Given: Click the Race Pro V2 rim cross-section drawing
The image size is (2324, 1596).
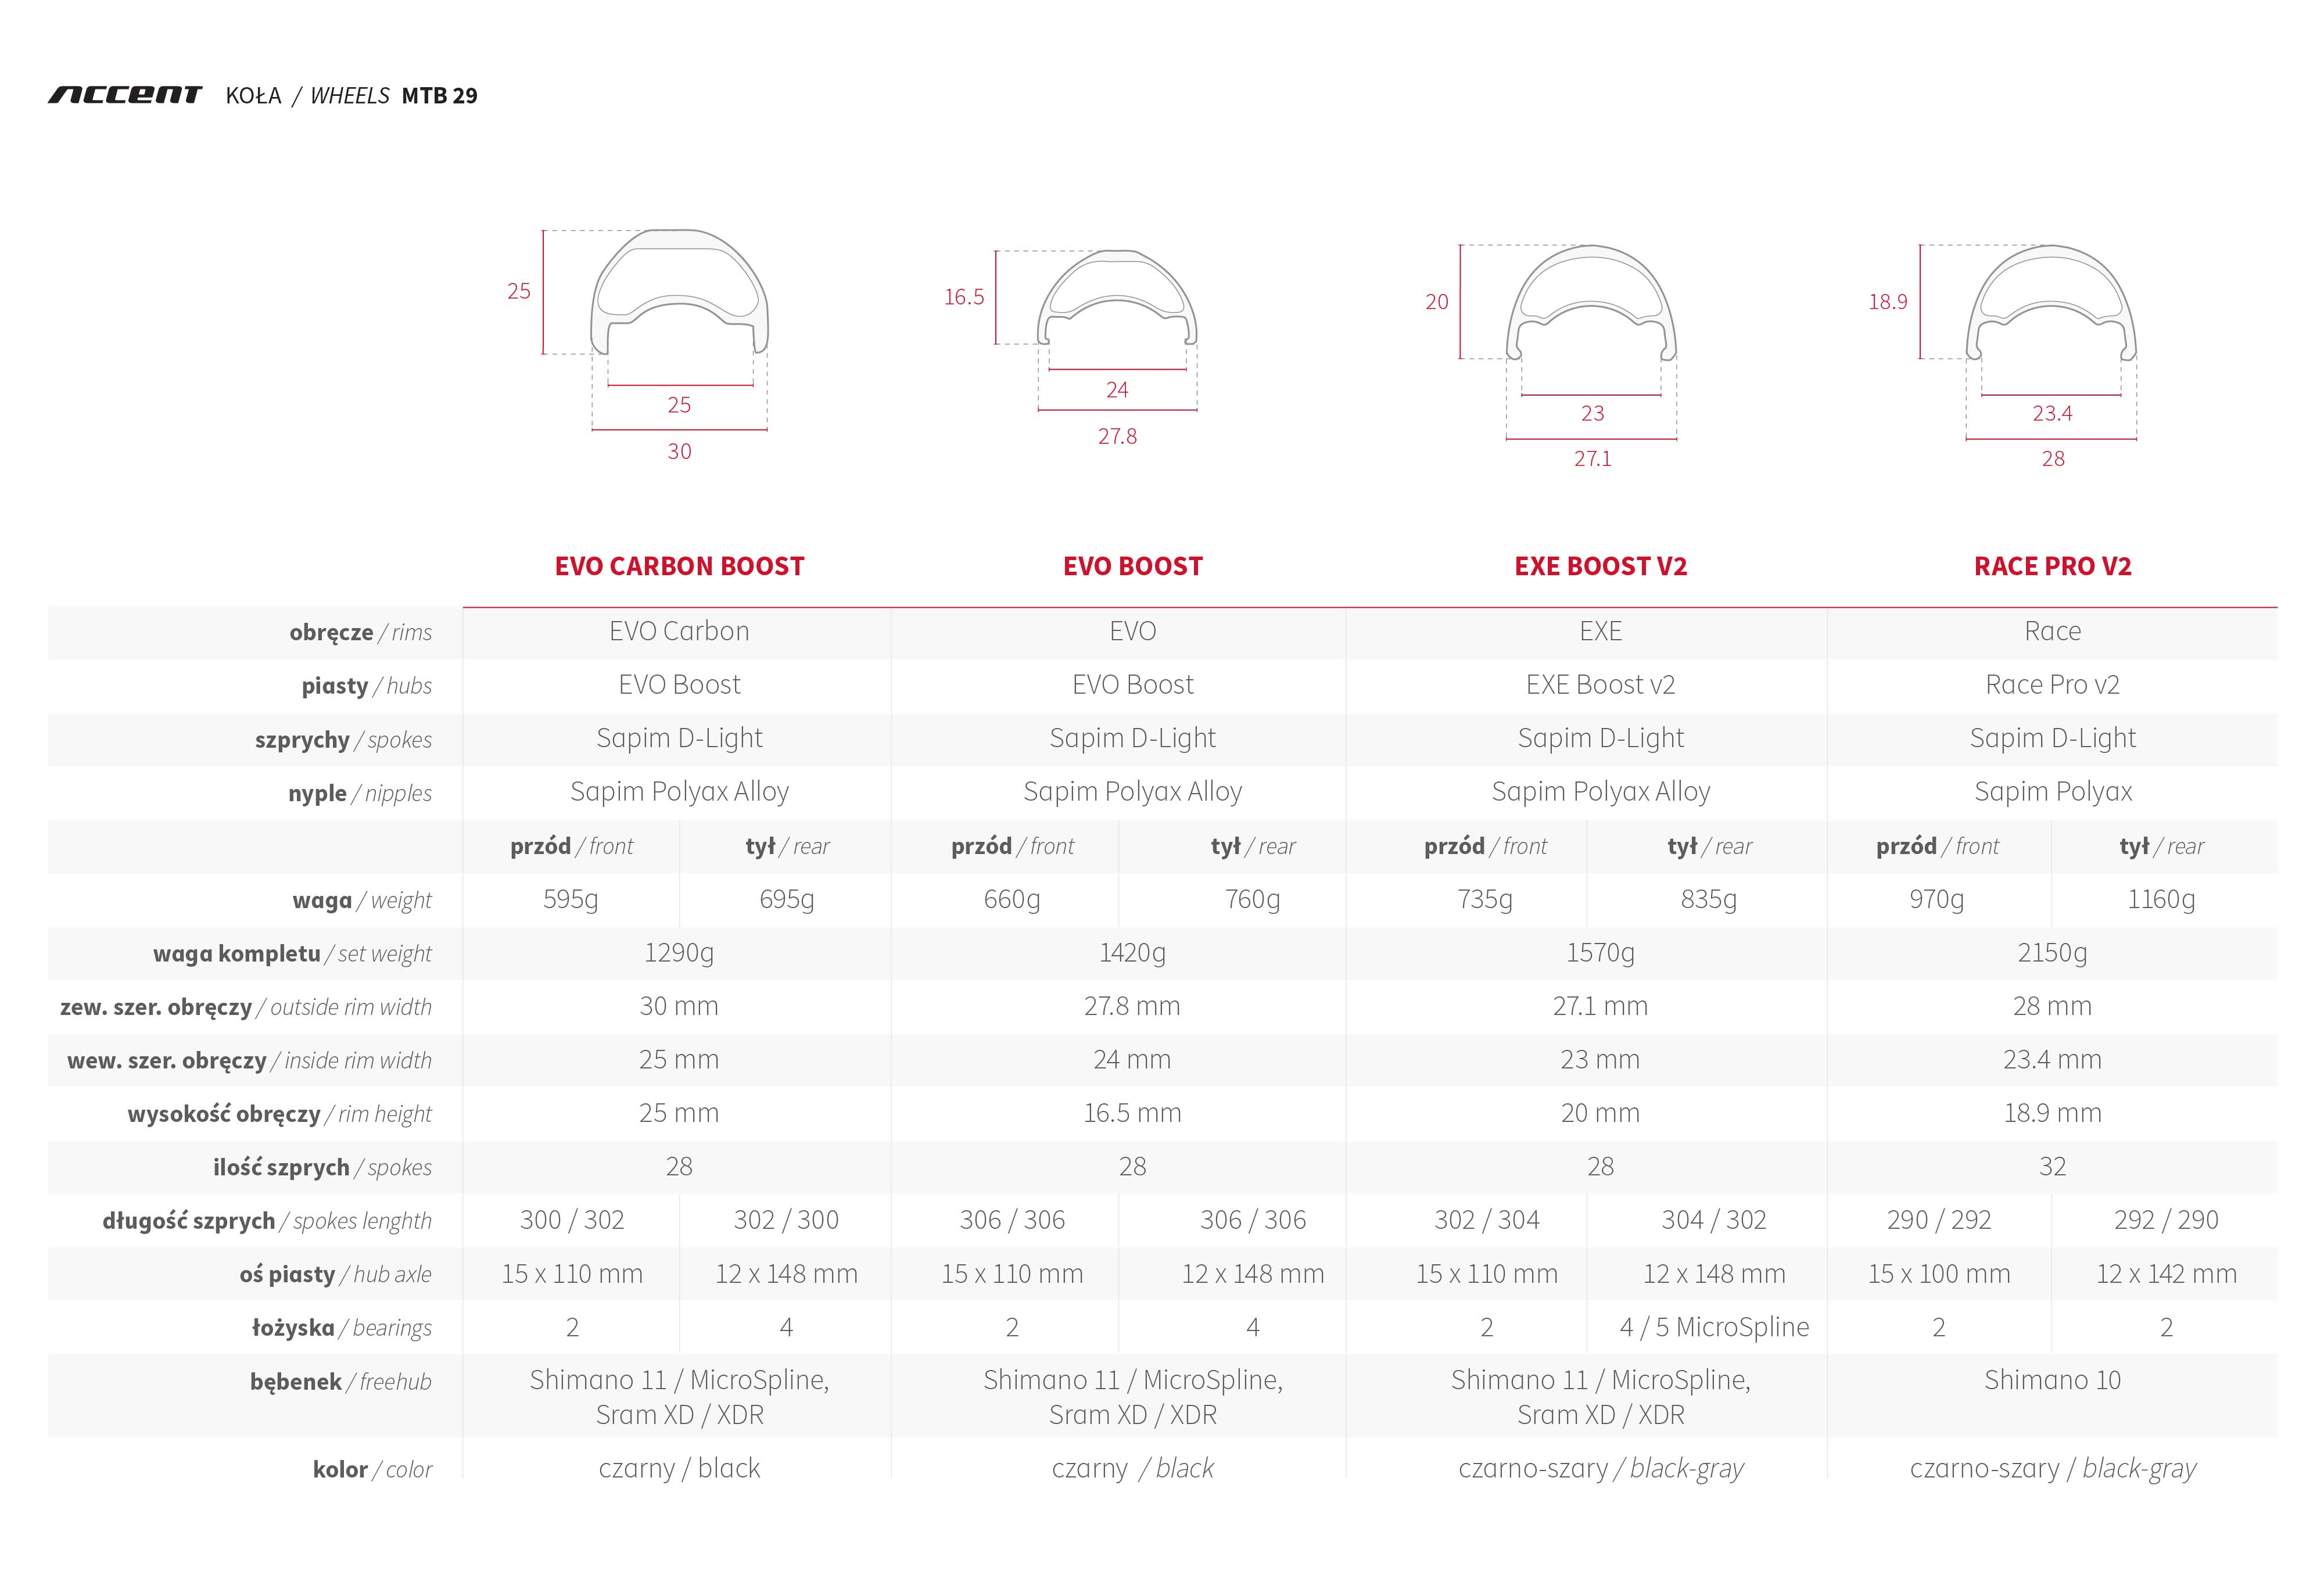Looking at the screenshot, I should point(2051,303).
